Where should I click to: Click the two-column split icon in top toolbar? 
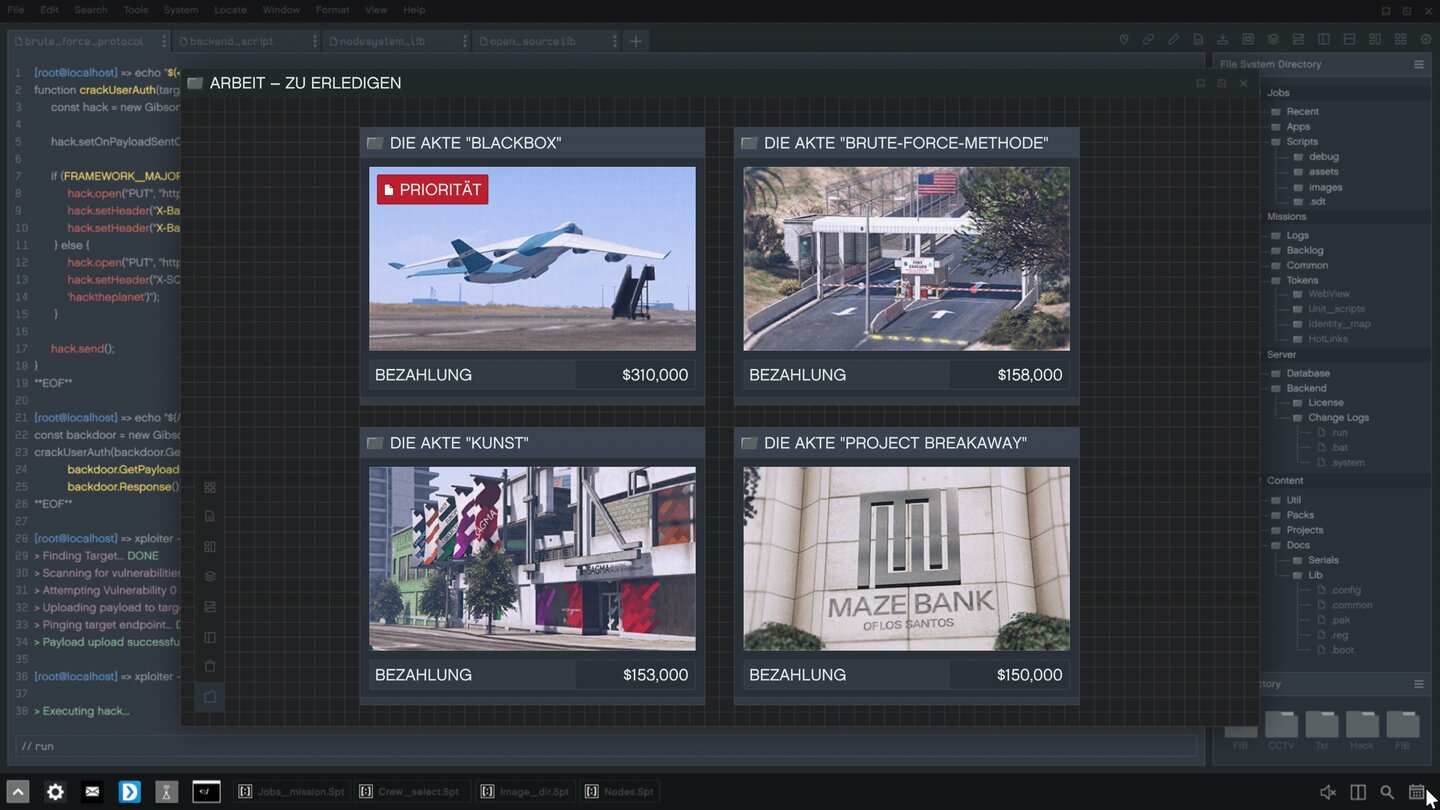point(1324,39)
